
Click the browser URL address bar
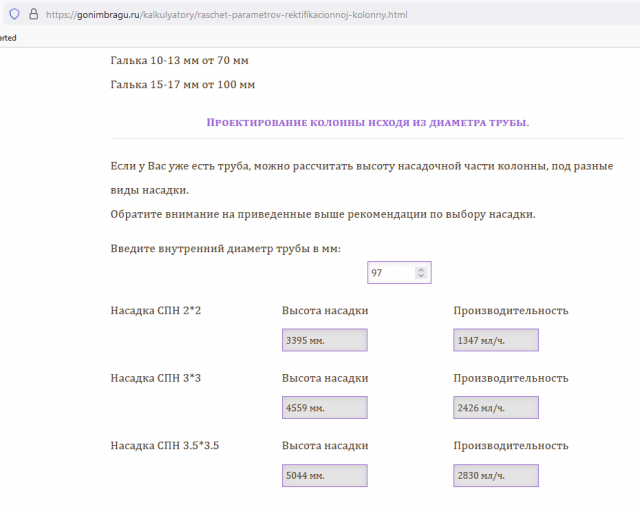click(x=300, y=15)
